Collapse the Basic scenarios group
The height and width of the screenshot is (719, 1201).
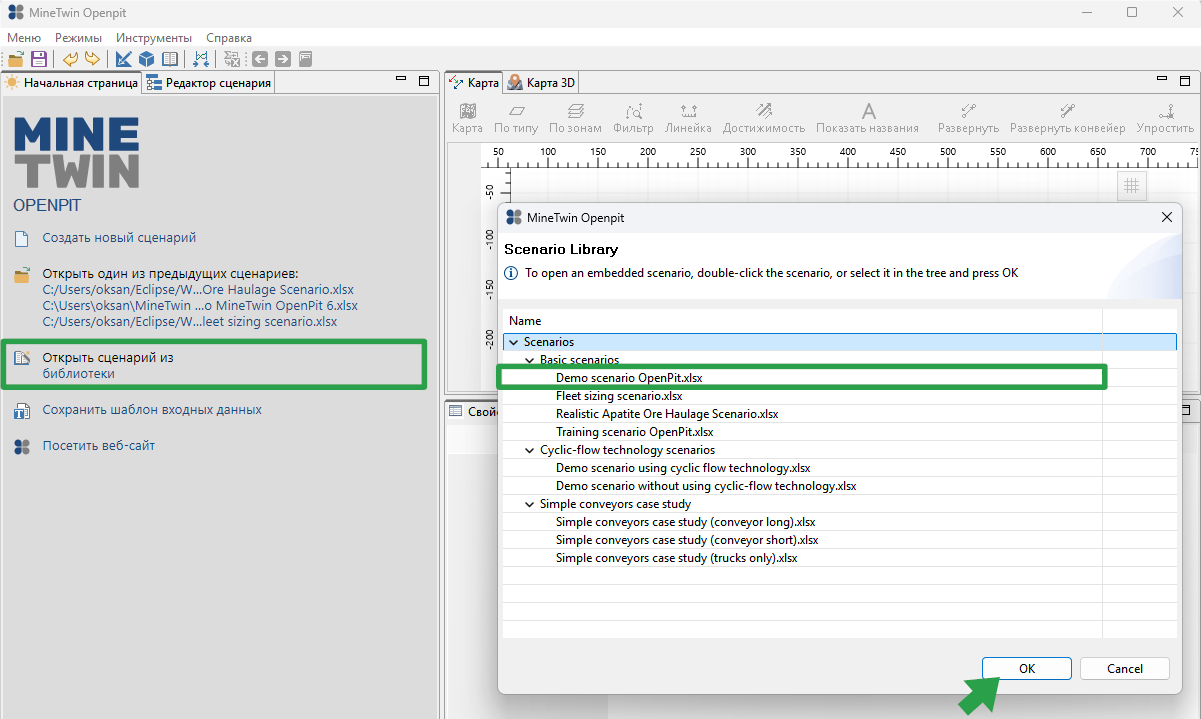(530, 360)
